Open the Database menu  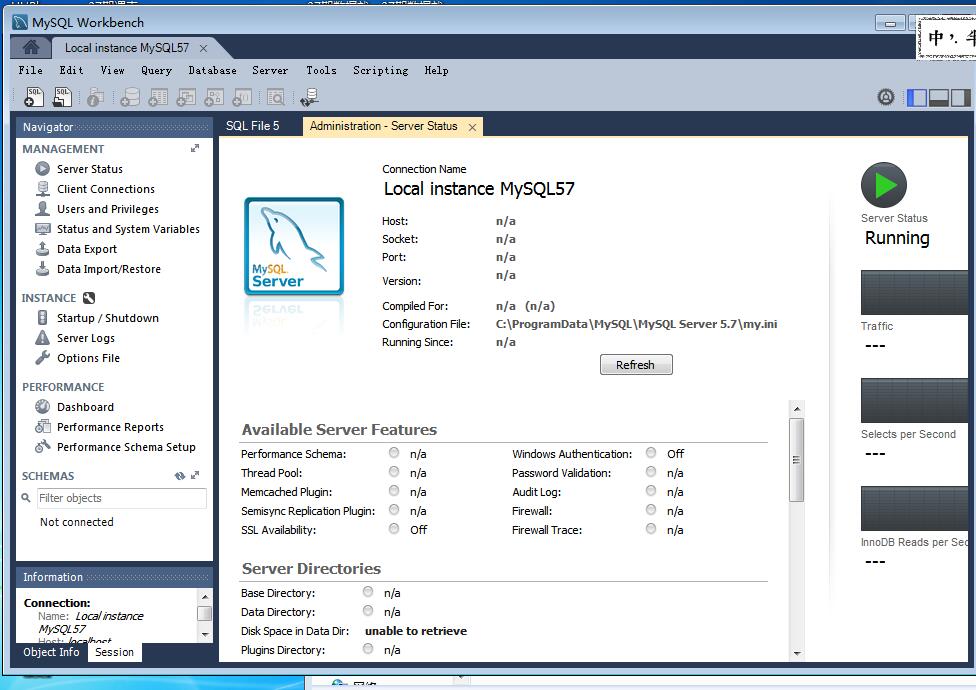pos(212,70)
